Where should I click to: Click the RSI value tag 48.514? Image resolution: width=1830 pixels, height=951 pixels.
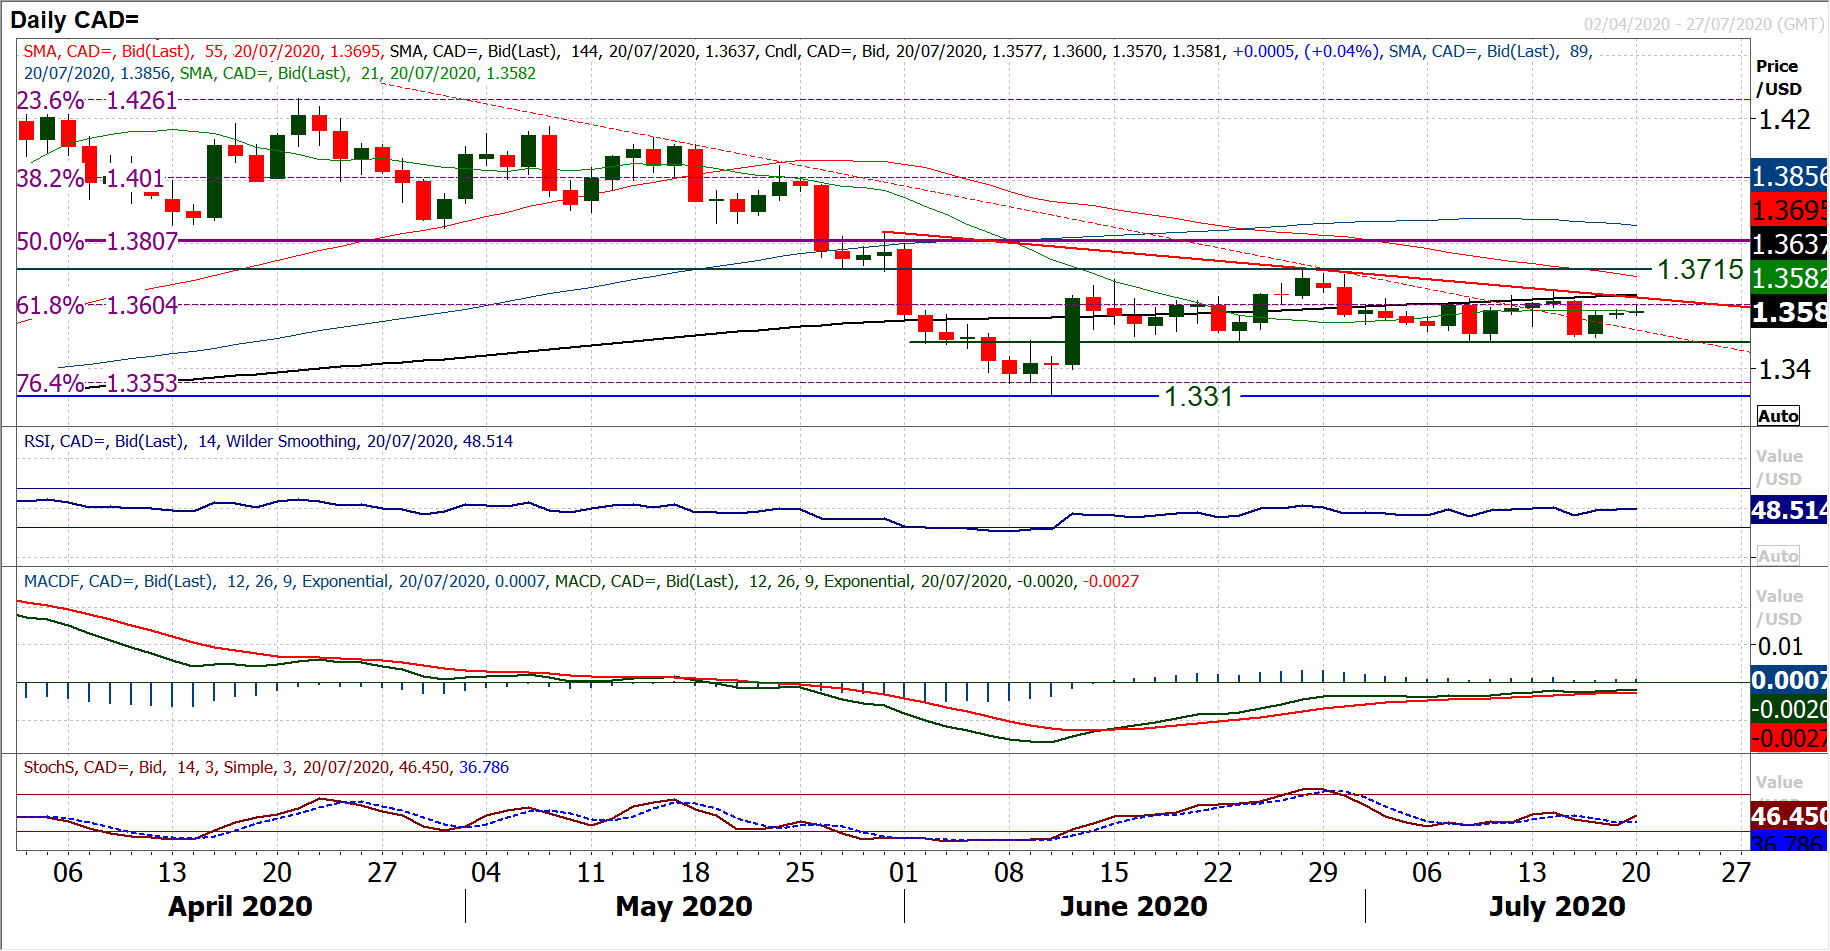click(1790, 510)
